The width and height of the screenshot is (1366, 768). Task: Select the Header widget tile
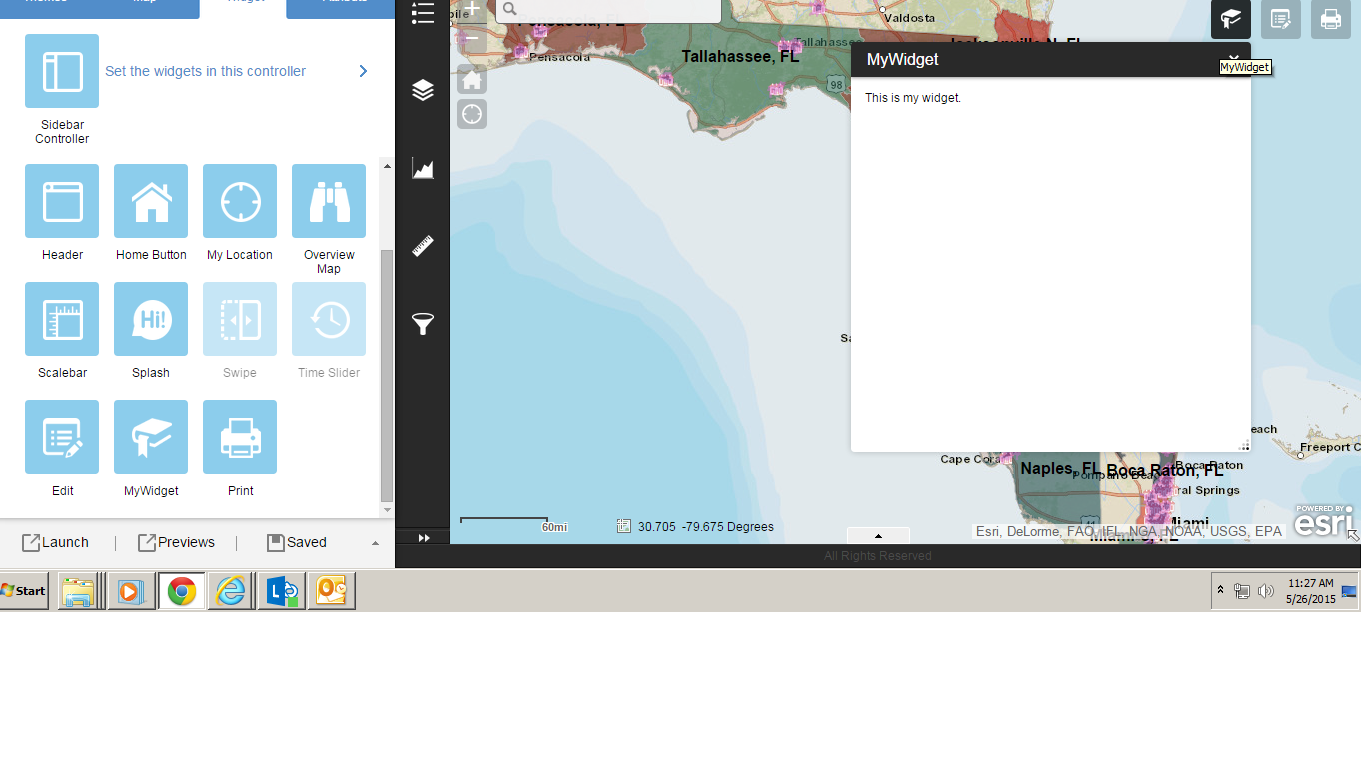pyautogui.click(x=62, y=201)
